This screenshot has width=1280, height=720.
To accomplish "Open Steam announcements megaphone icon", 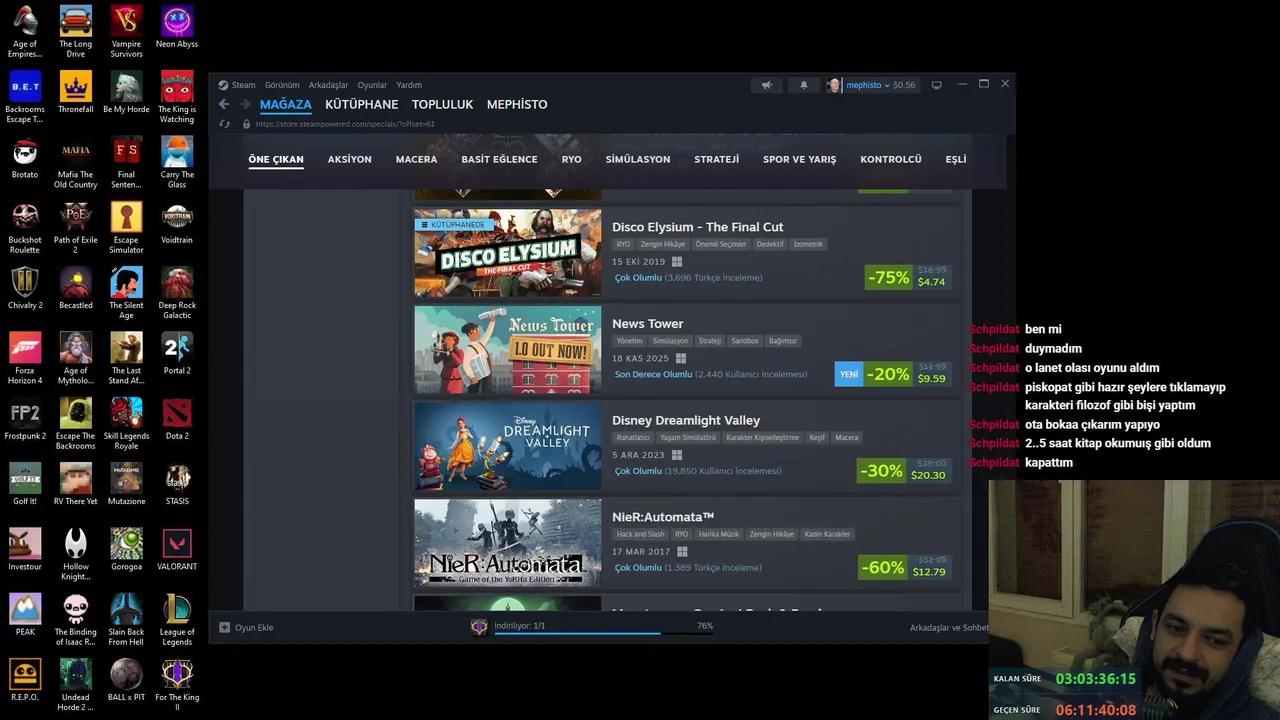I will tap(767, 85).
